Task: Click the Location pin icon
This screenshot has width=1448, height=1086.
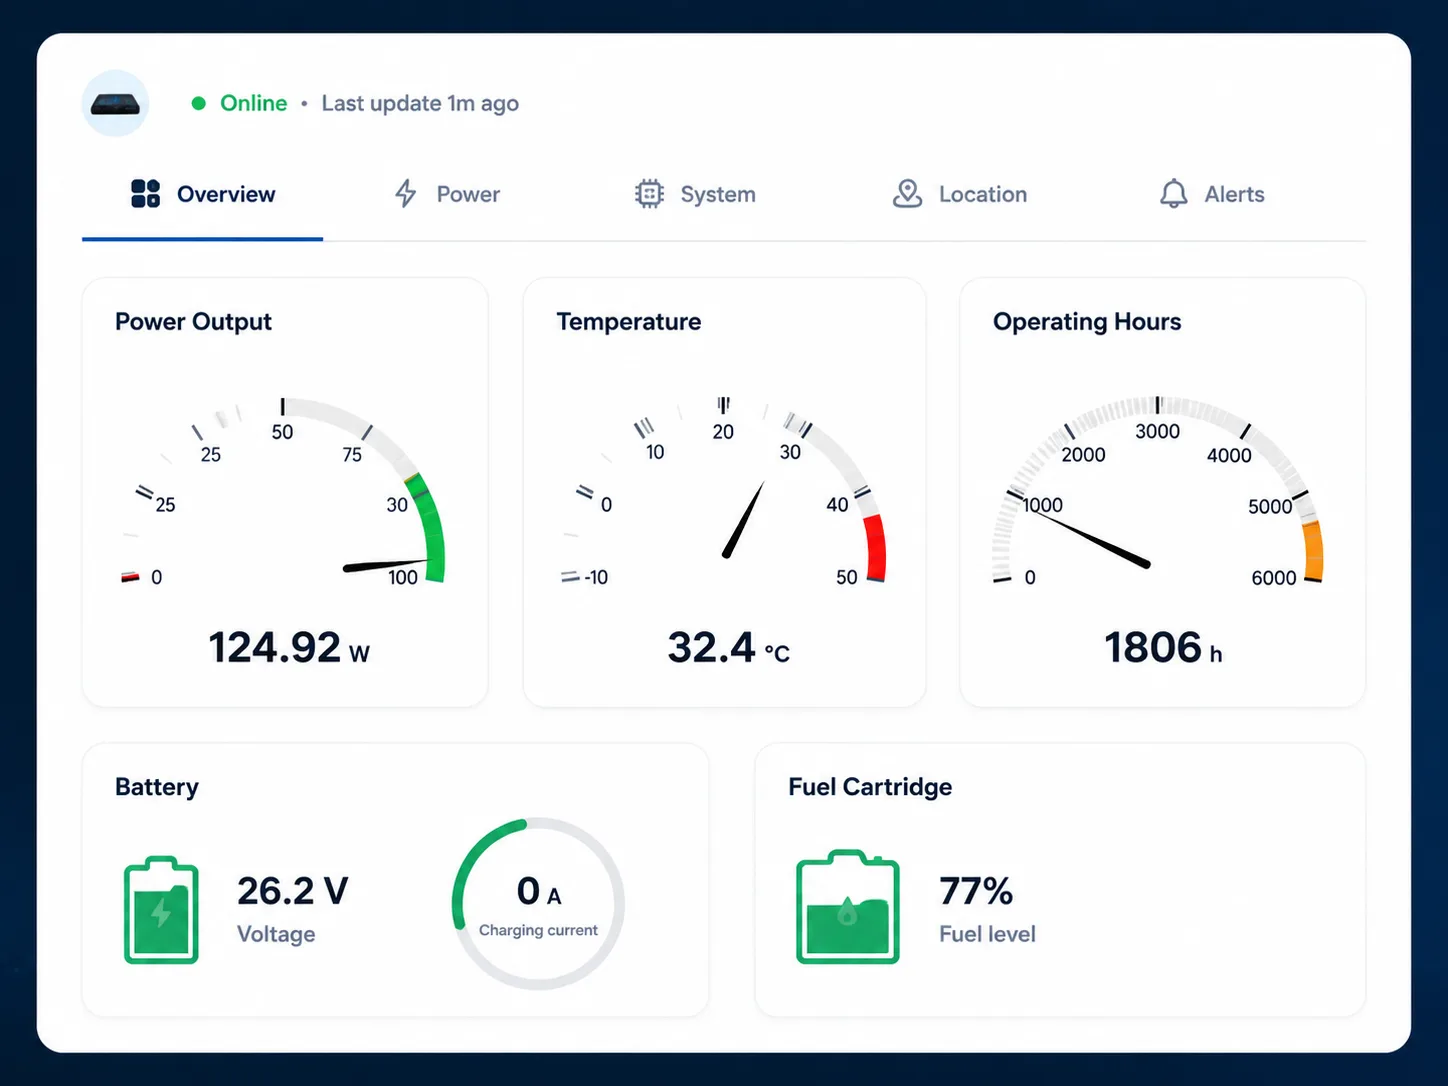Action: coord(907,194)
